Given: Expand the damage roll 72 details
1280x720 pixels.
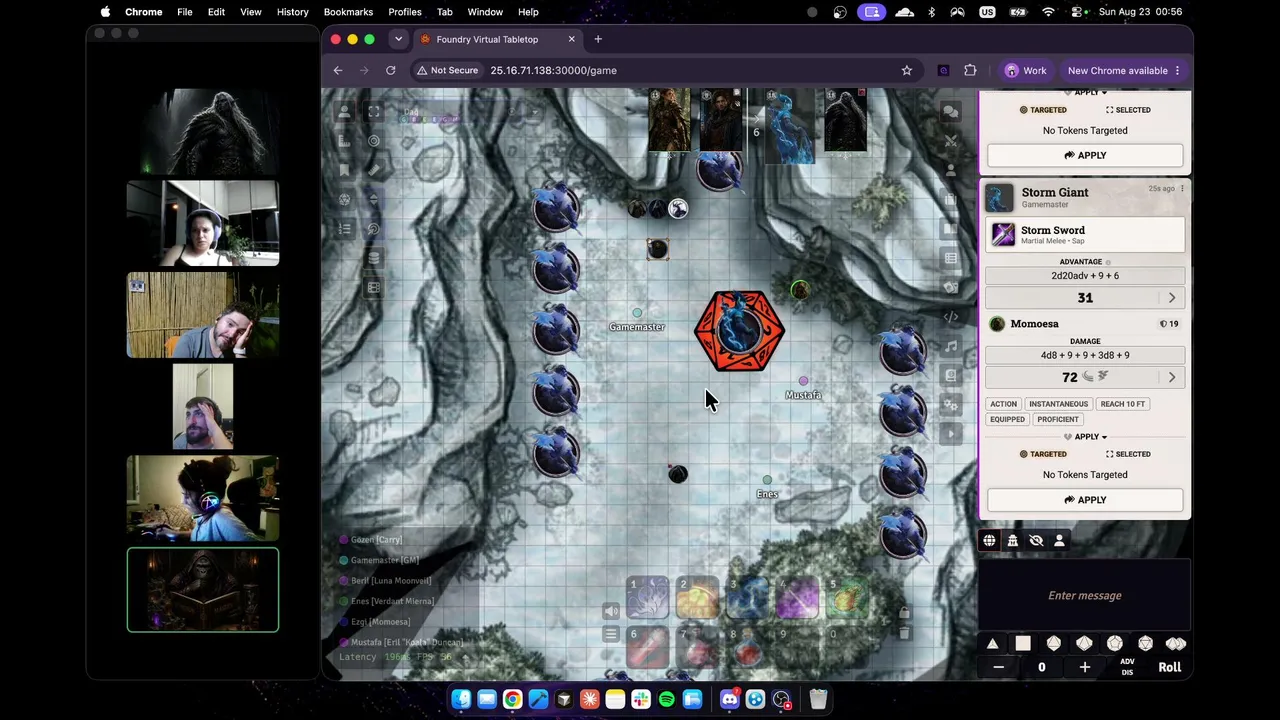Looking at the screenshot, I should point(1172,377).
